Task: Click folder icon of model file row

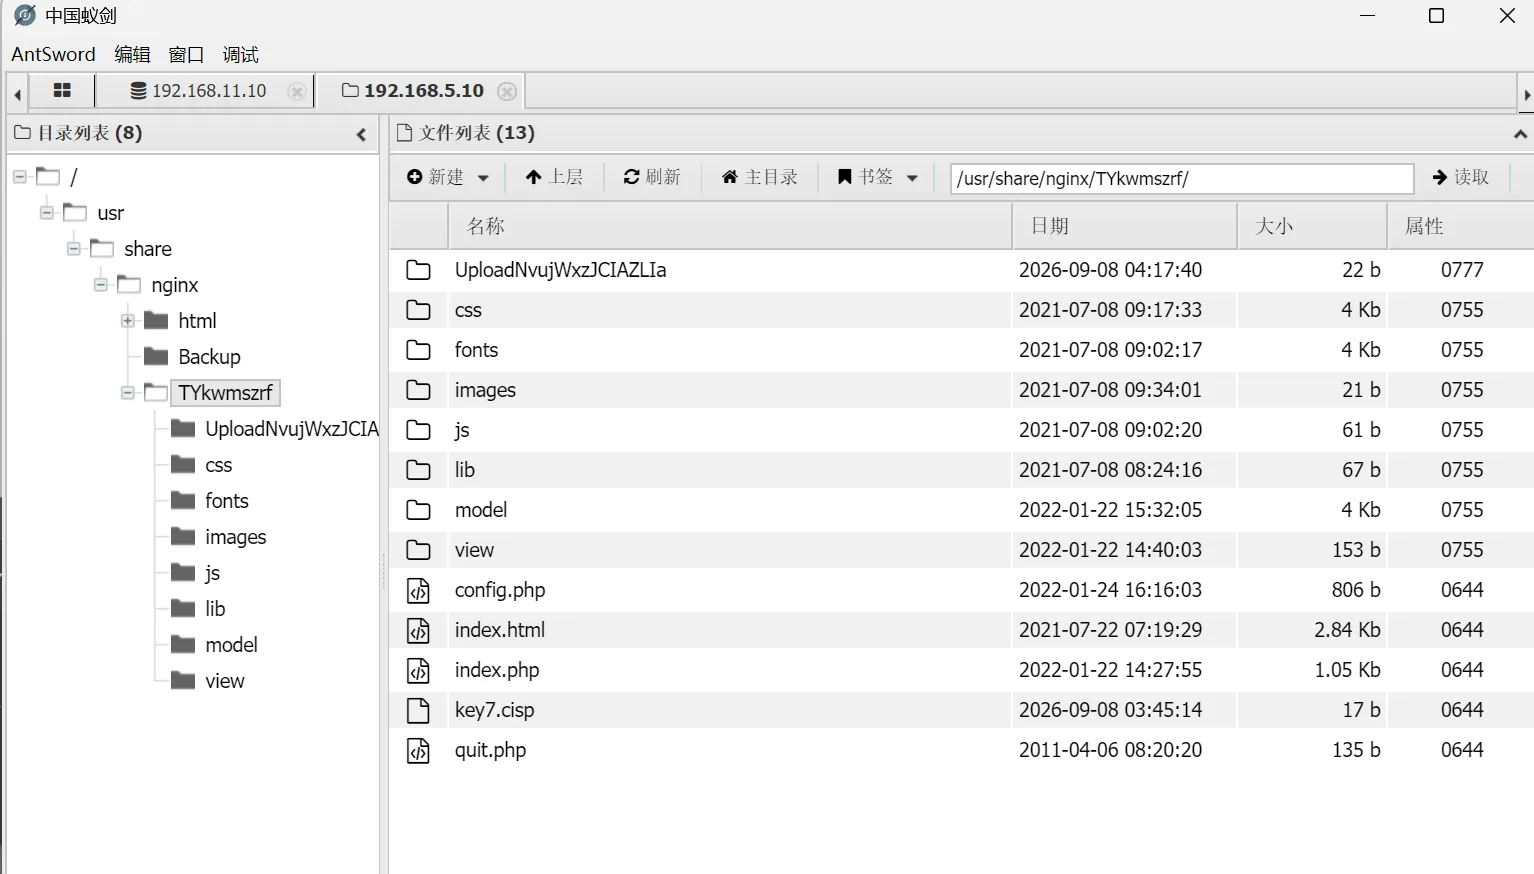Action: click(x=418, y=510)
